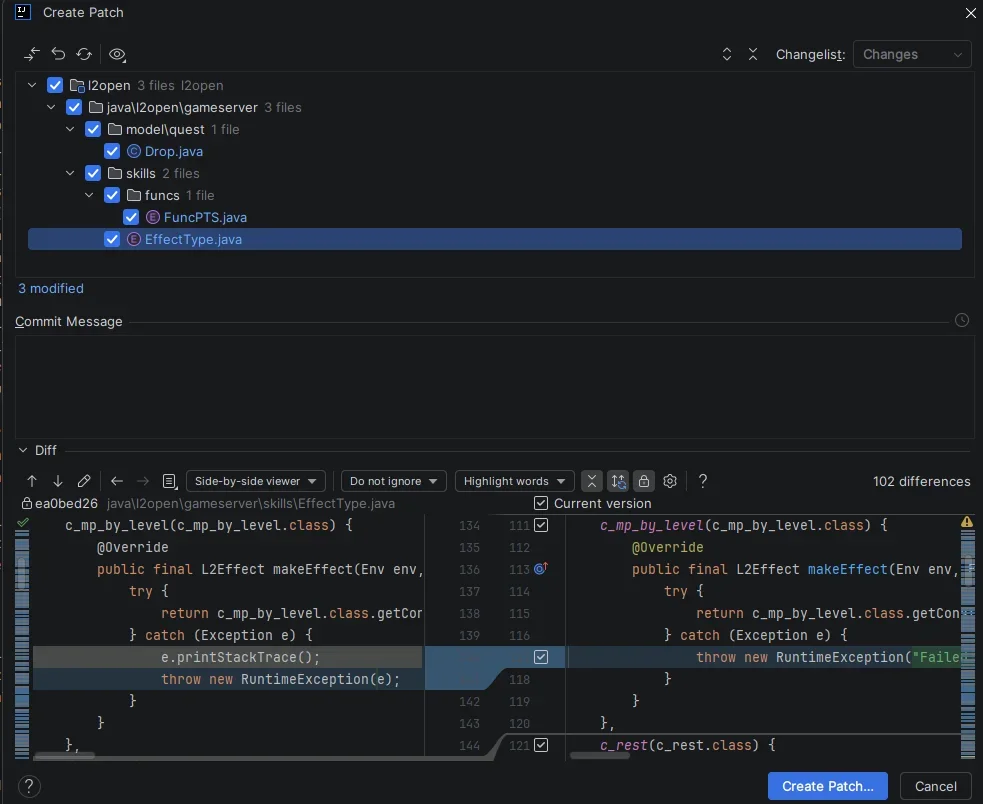983x804 pixels.
Task: Collapse the skills folder node
Action: 70,173
